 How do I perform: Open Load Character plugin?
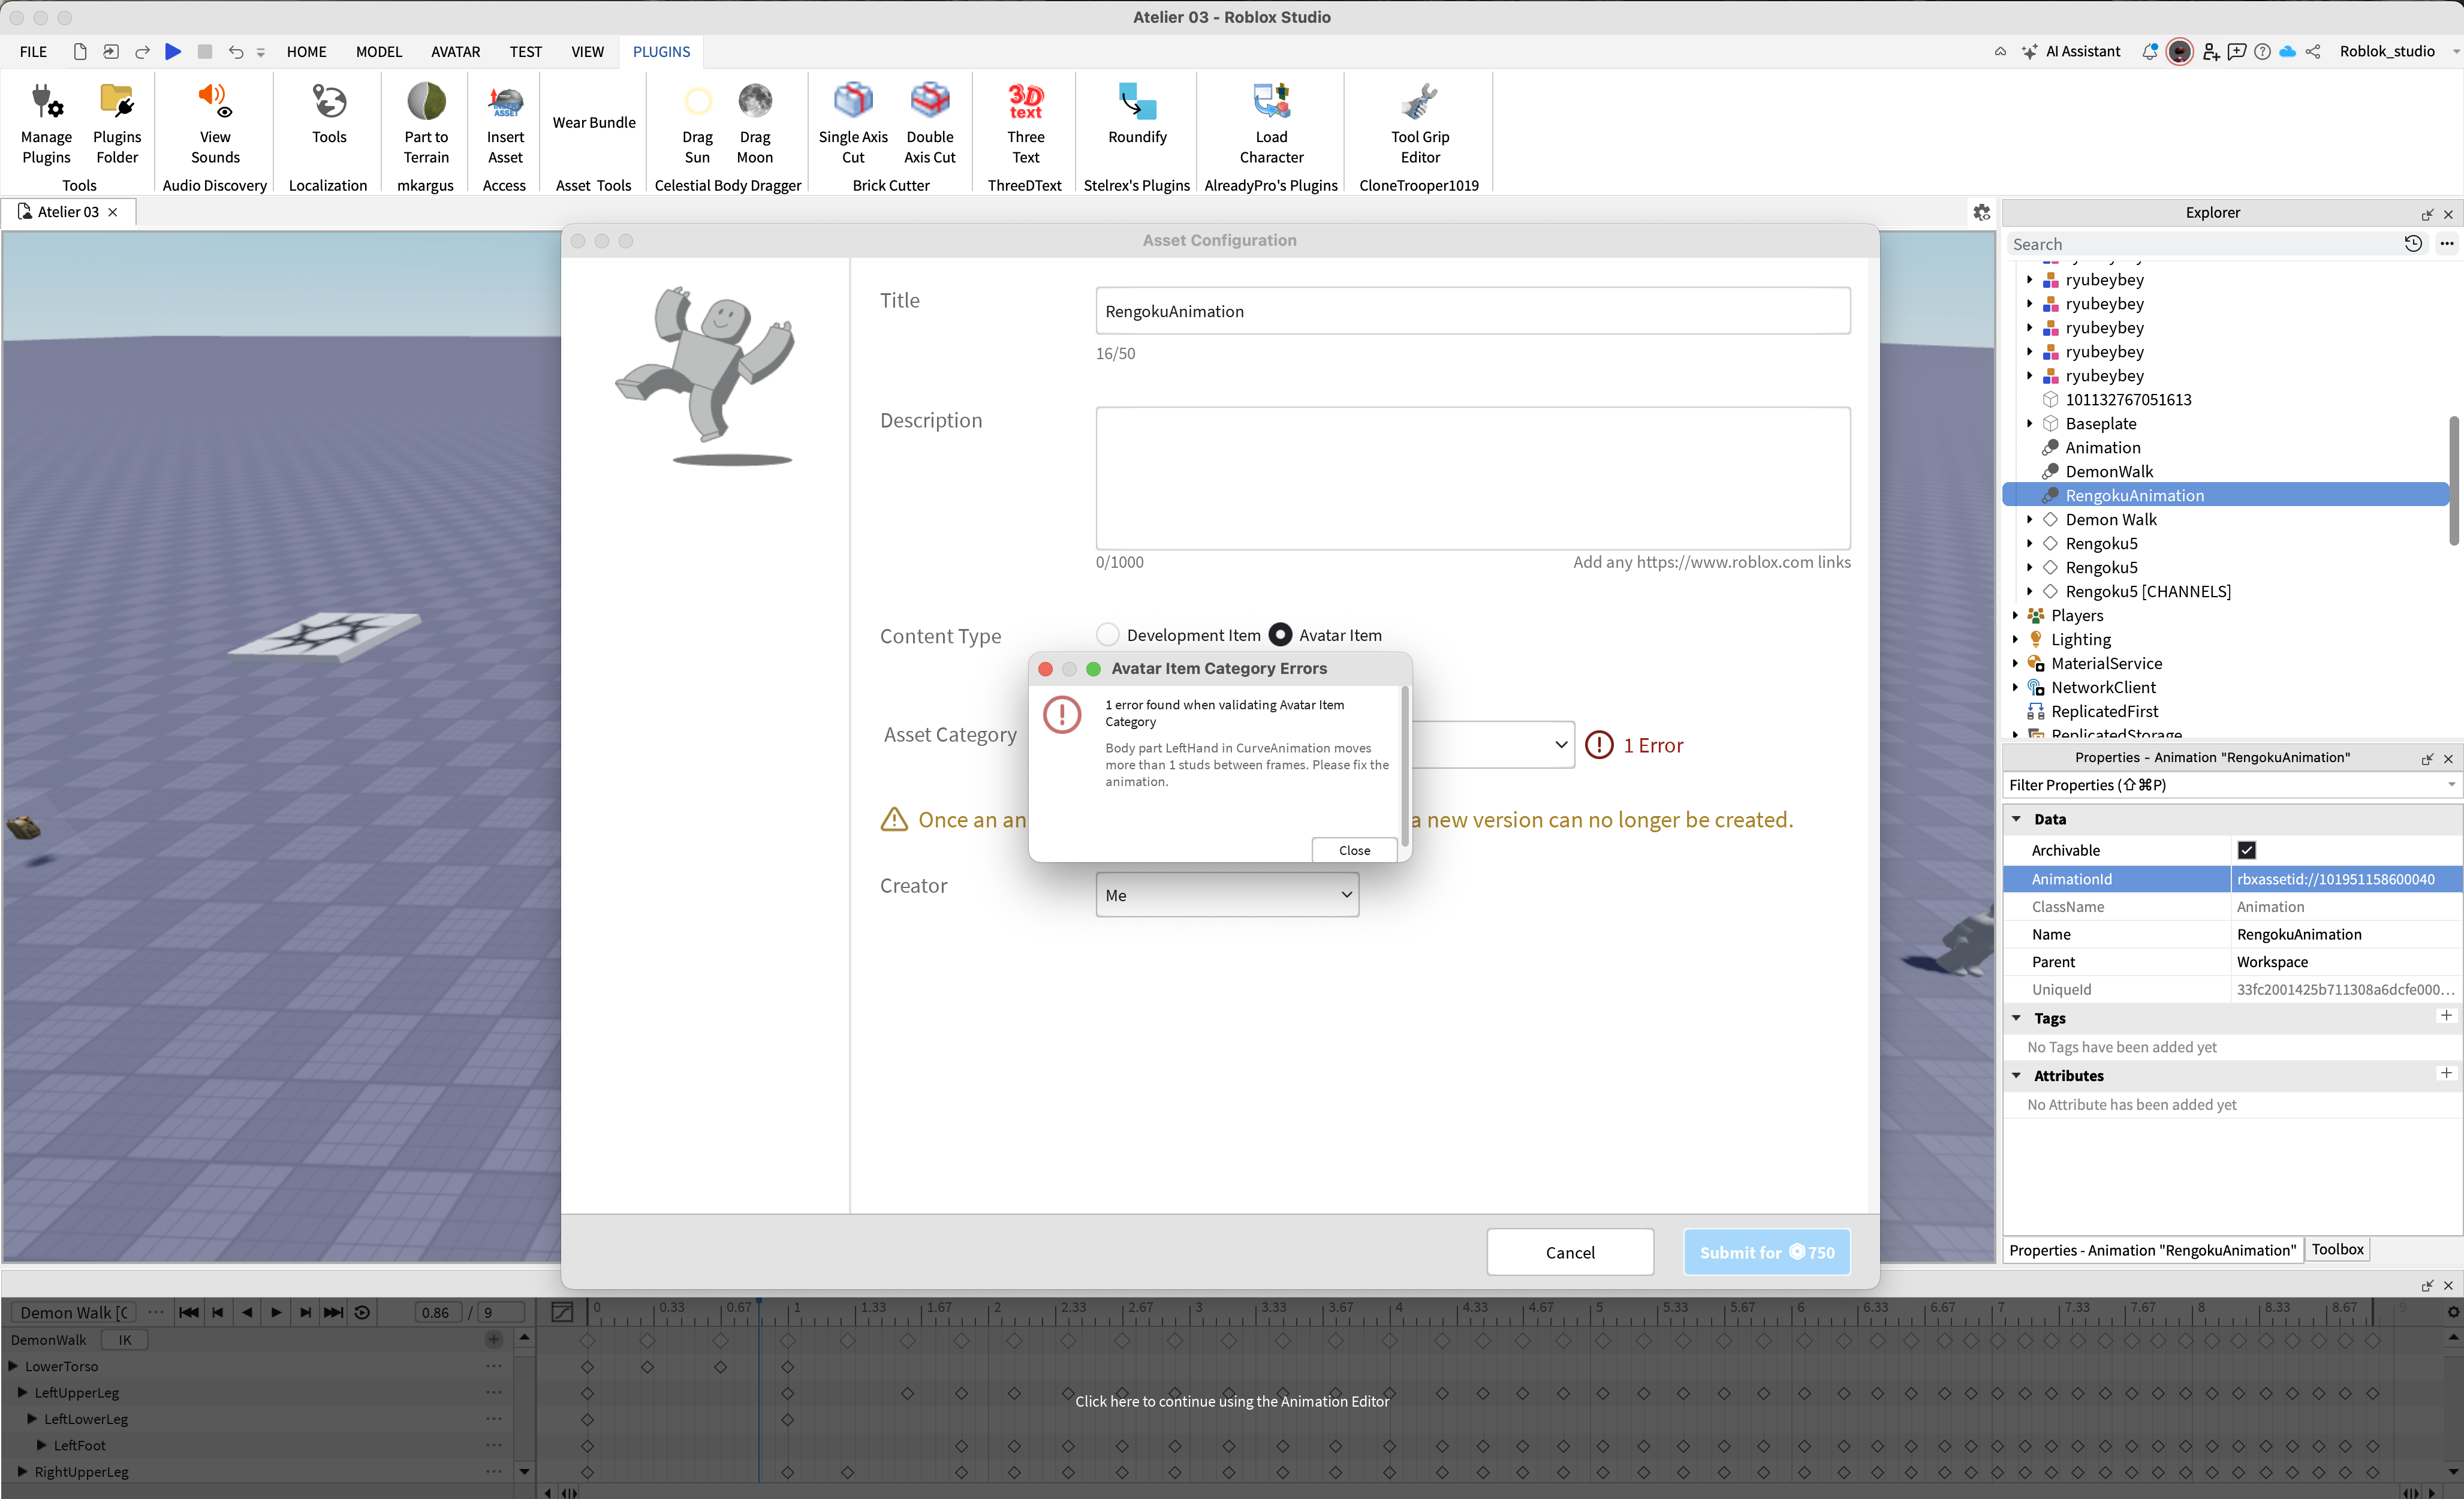[1271, 123]
